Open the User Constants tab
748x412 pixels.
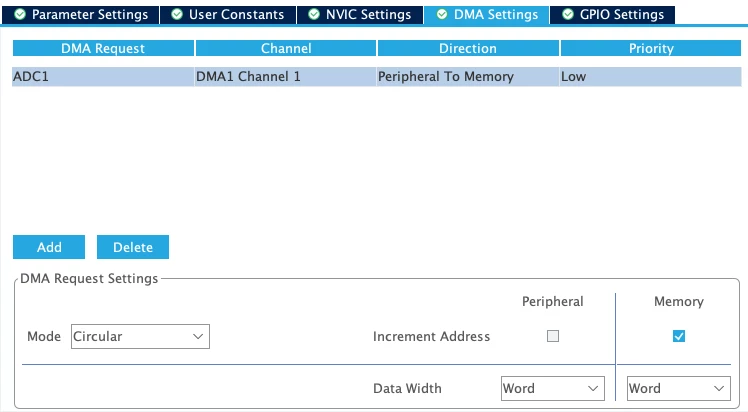228,15
